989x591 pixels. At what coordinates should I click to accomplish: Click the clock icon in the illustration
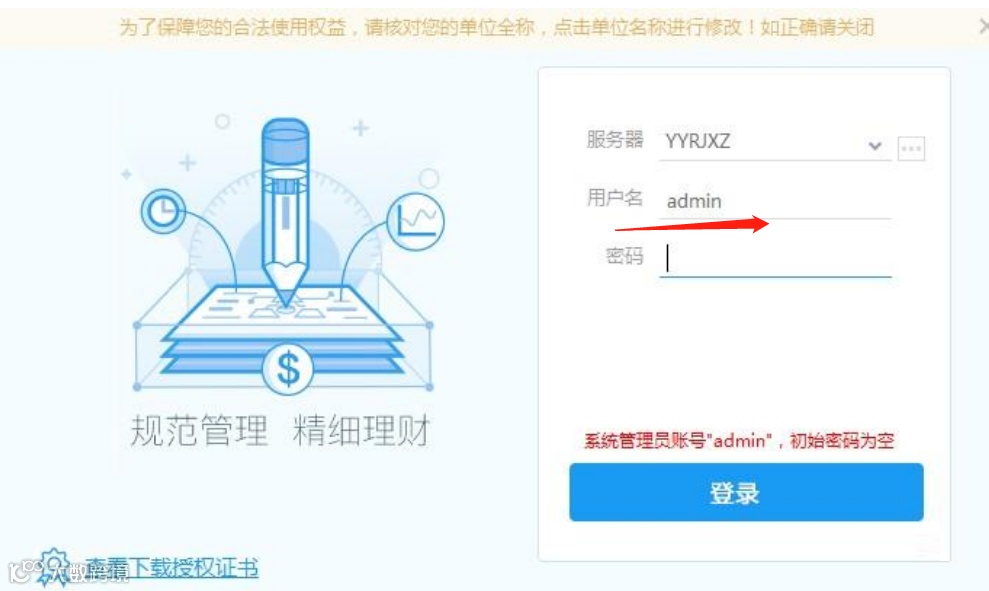(x=163, y=211)
